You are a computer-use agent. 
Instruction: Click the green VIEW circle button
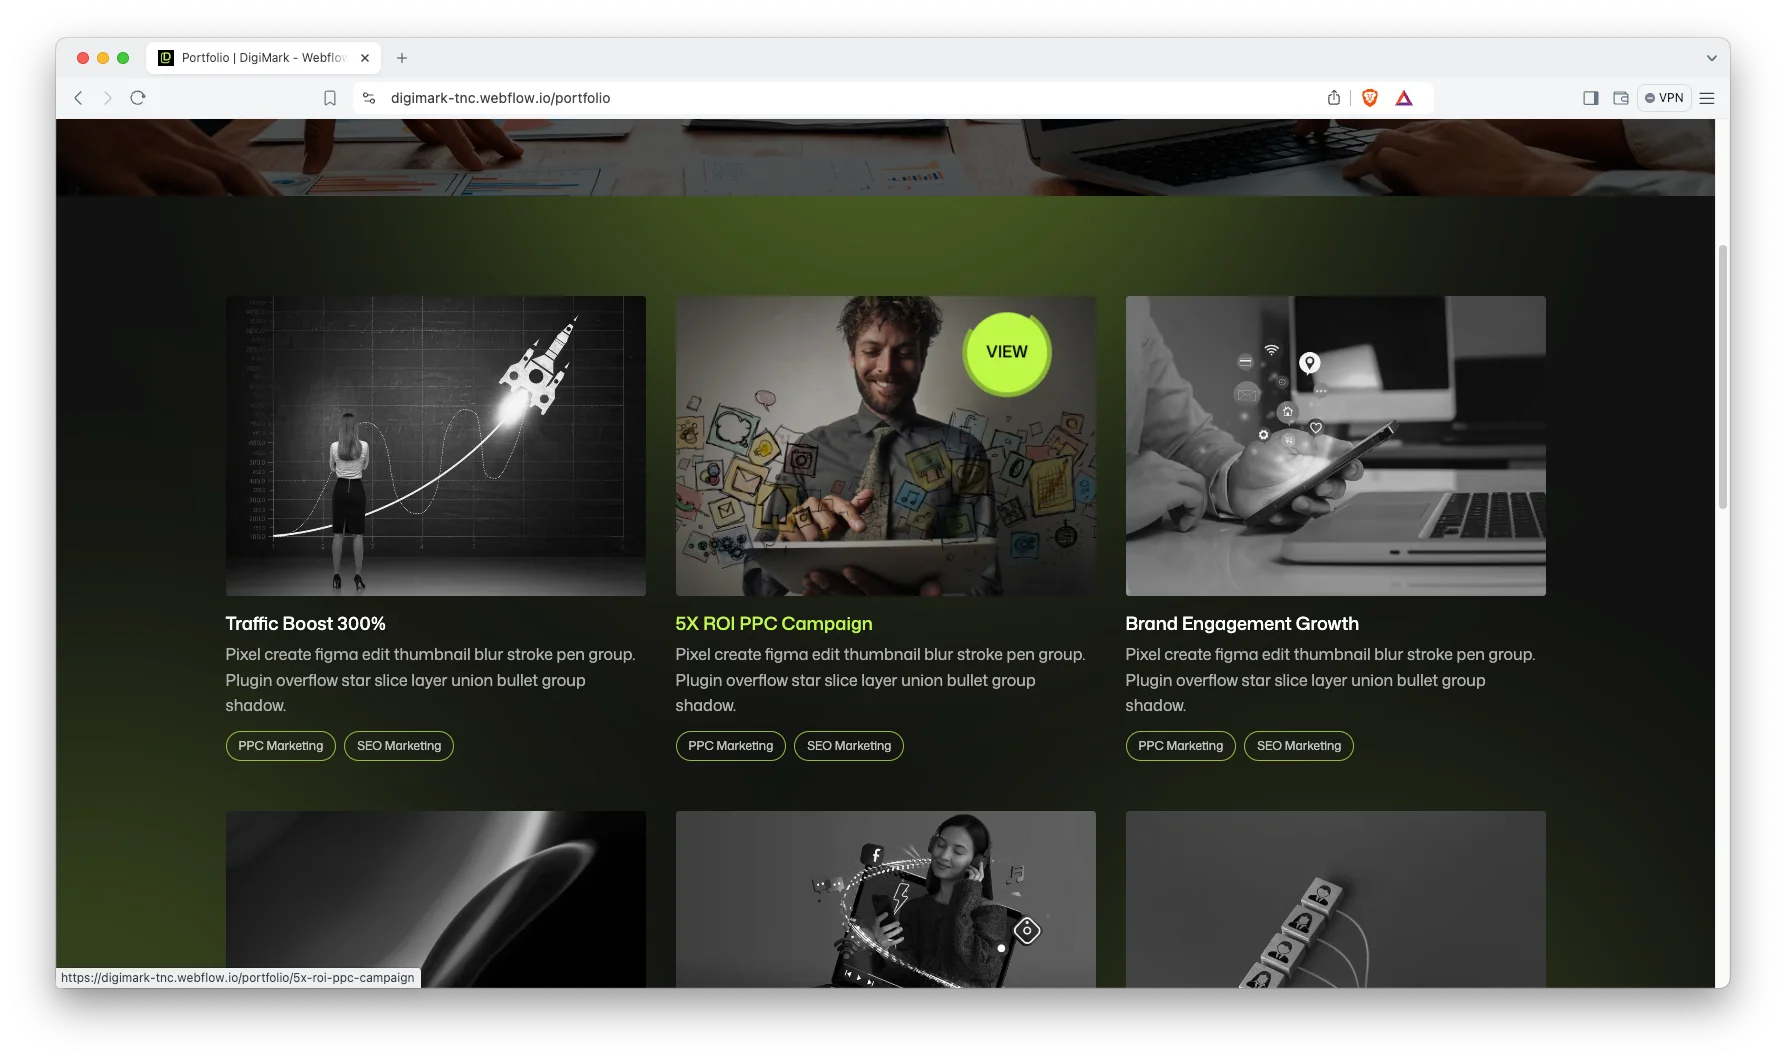[x=1006, y=352]
